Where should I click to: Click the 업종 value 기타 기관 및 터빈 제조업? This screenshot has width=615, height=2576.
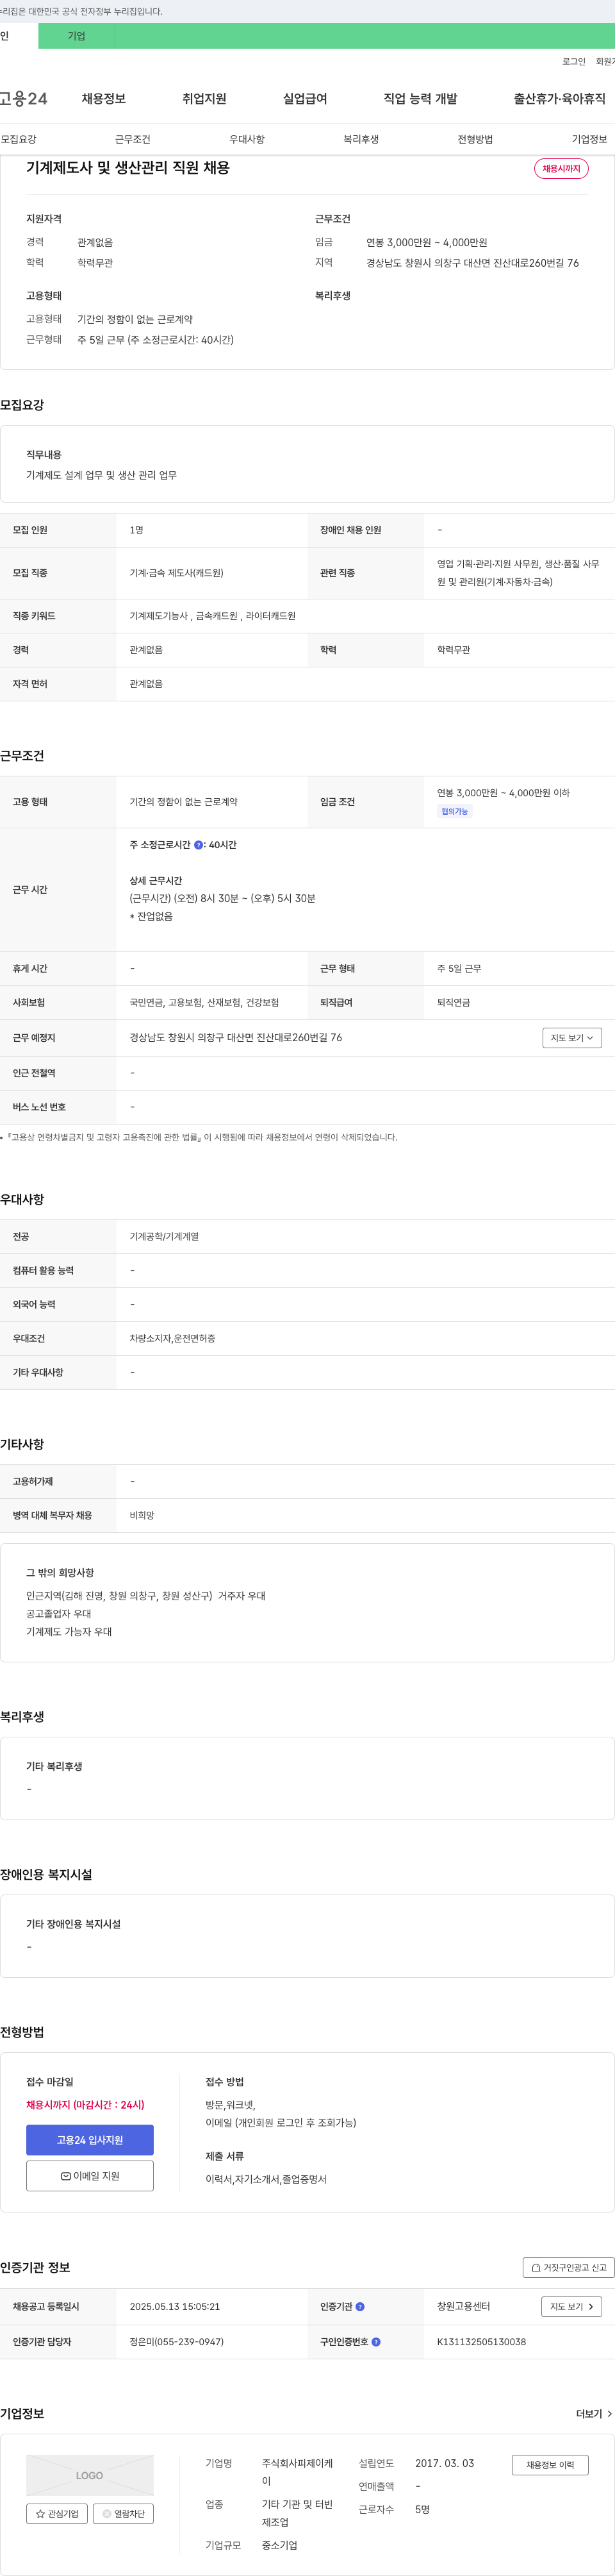[297, 2514]
